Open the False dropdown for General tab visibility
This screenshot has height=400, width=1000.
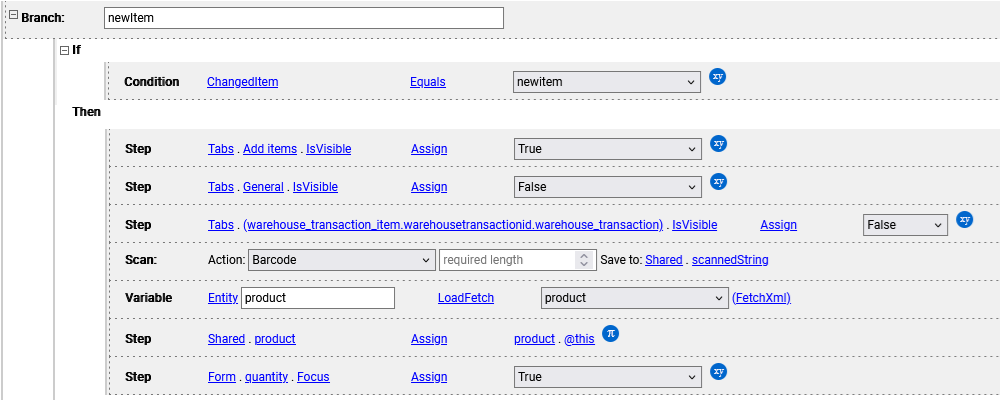tap(607, 187)
